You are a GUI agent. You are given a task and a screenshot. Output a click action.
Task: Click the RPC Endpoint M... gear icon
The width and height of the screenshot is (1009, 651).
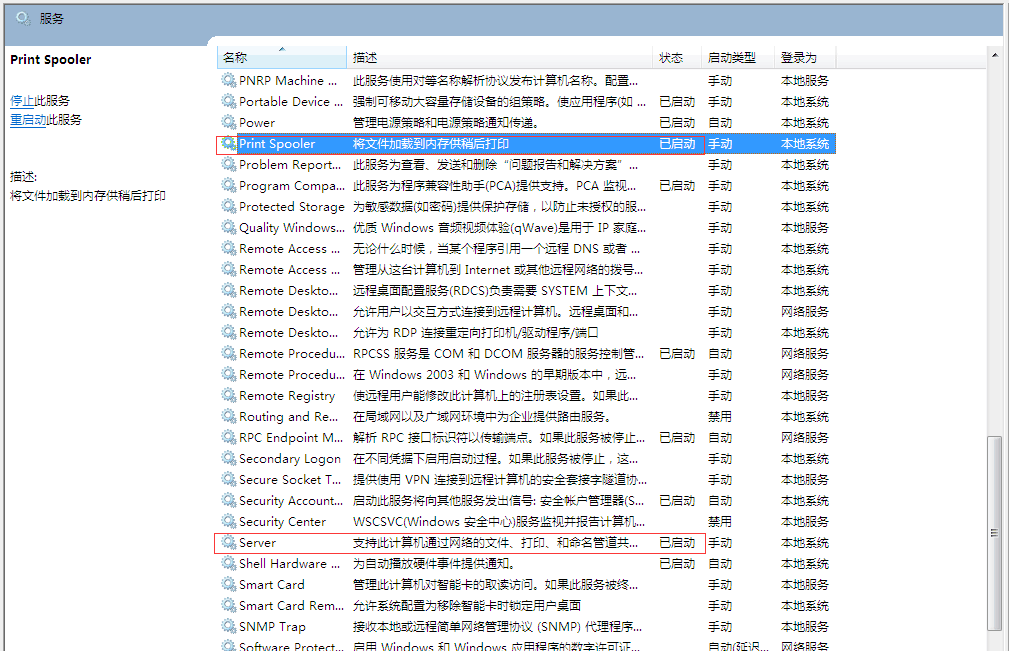[x=228, y=437]
